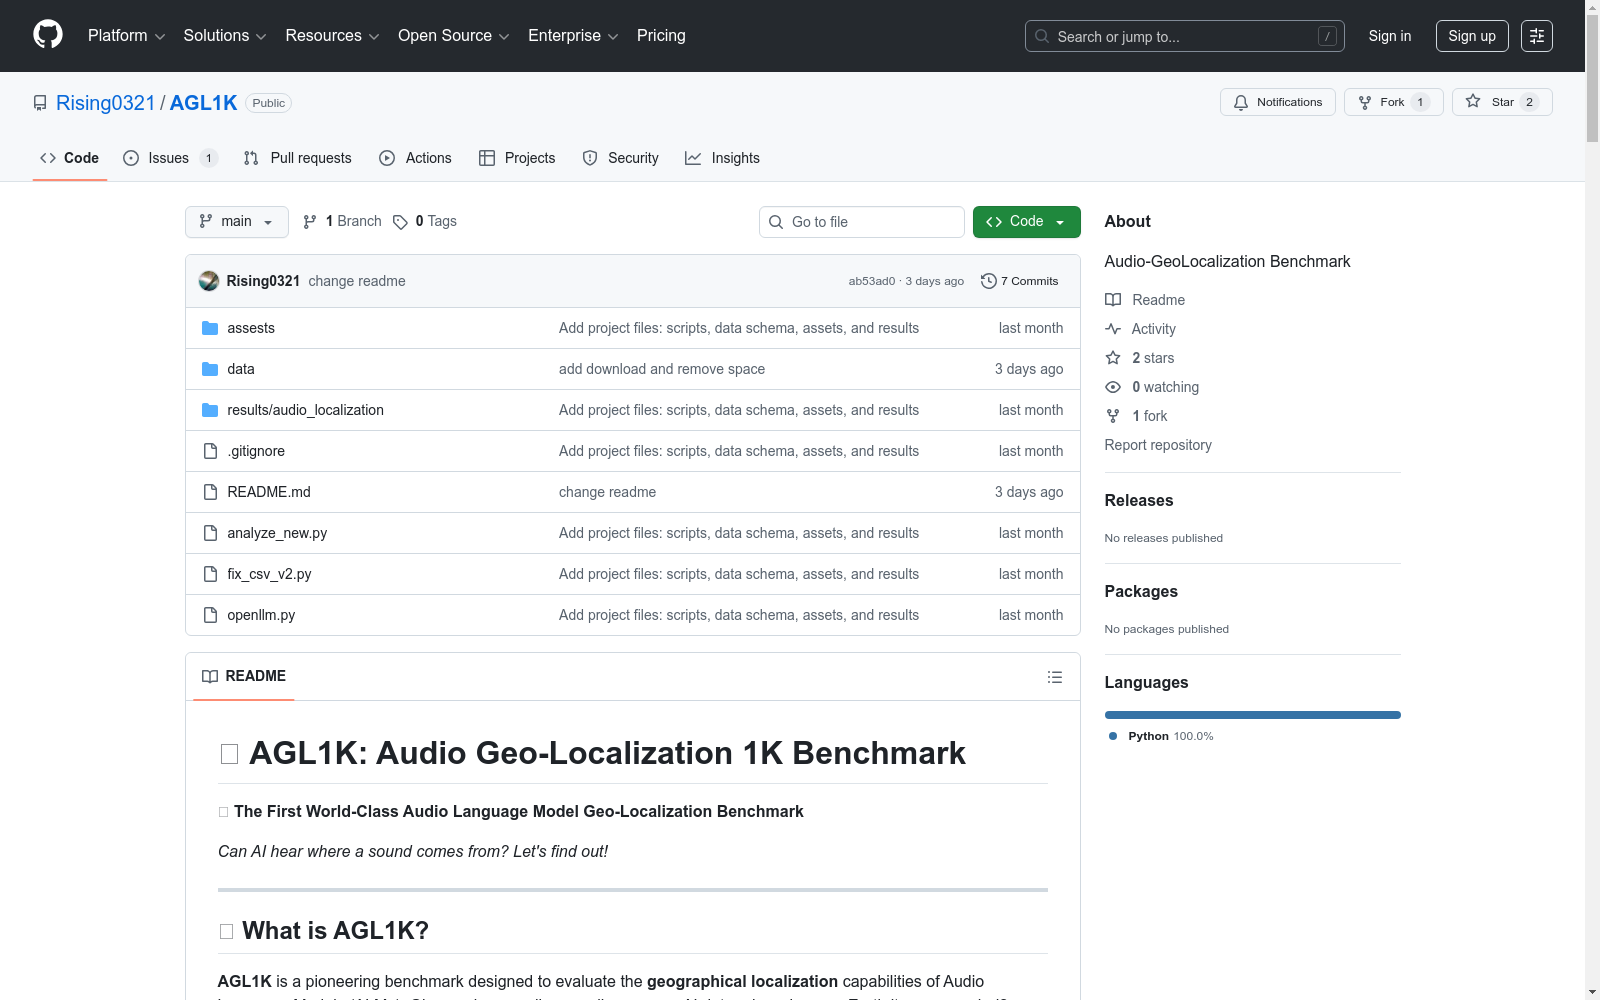Click the watching eye icon
This screenshot has height=1000, width=1600.
[x=1113, y=387]
